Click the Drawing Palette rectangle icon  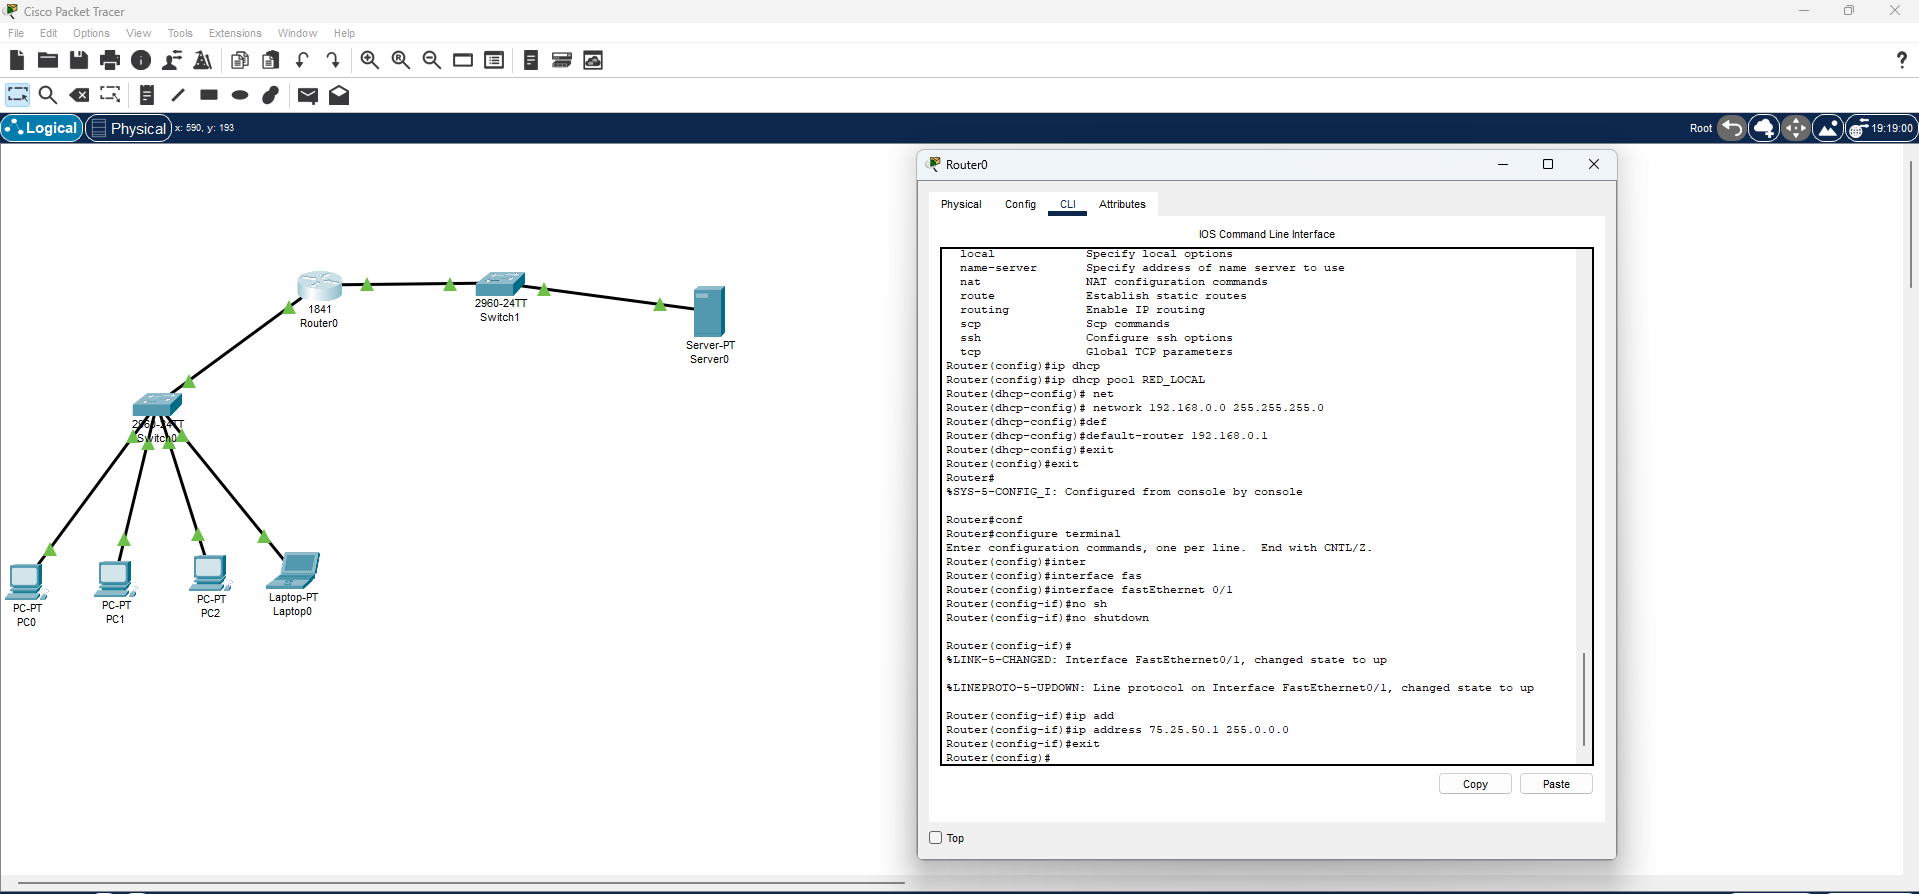(463, 60)
